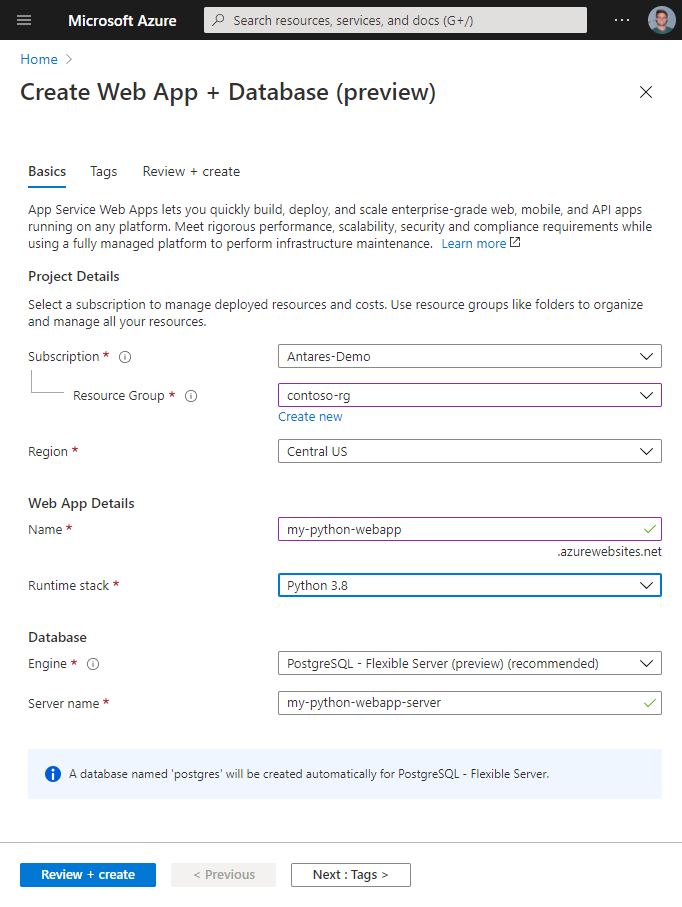Click the Runtime stack label
This screenshot has width=682, height=907.
point(68,585)
